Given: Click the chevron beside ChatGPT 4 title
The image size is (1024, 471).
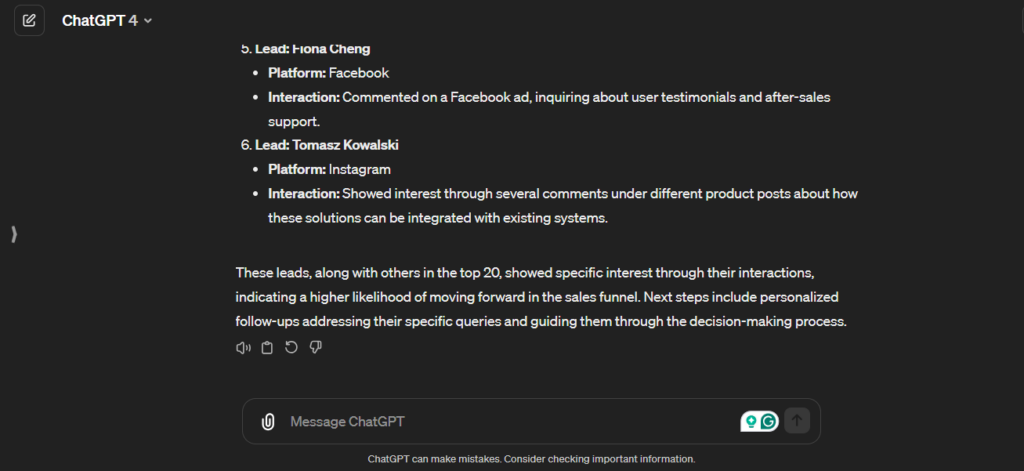Looking at the screenshot, I should coord(148,21).
